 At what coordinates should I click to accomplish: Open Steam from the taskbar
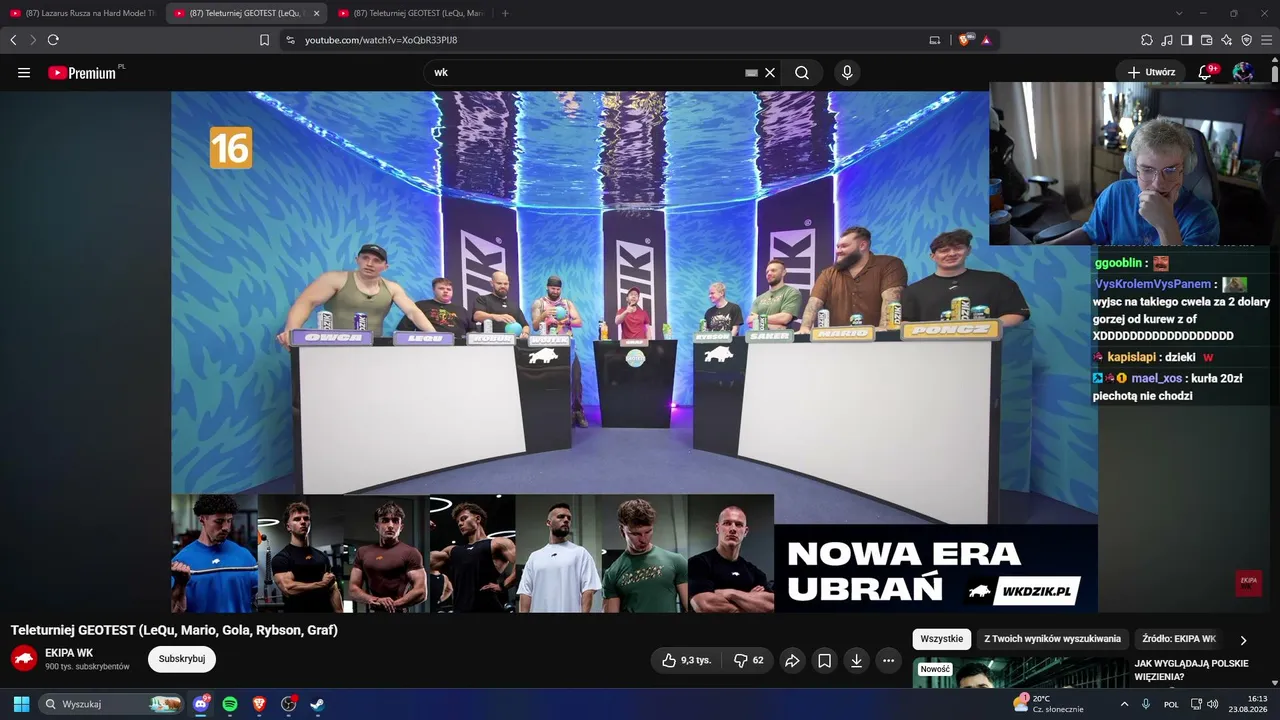tap(317, 704)
